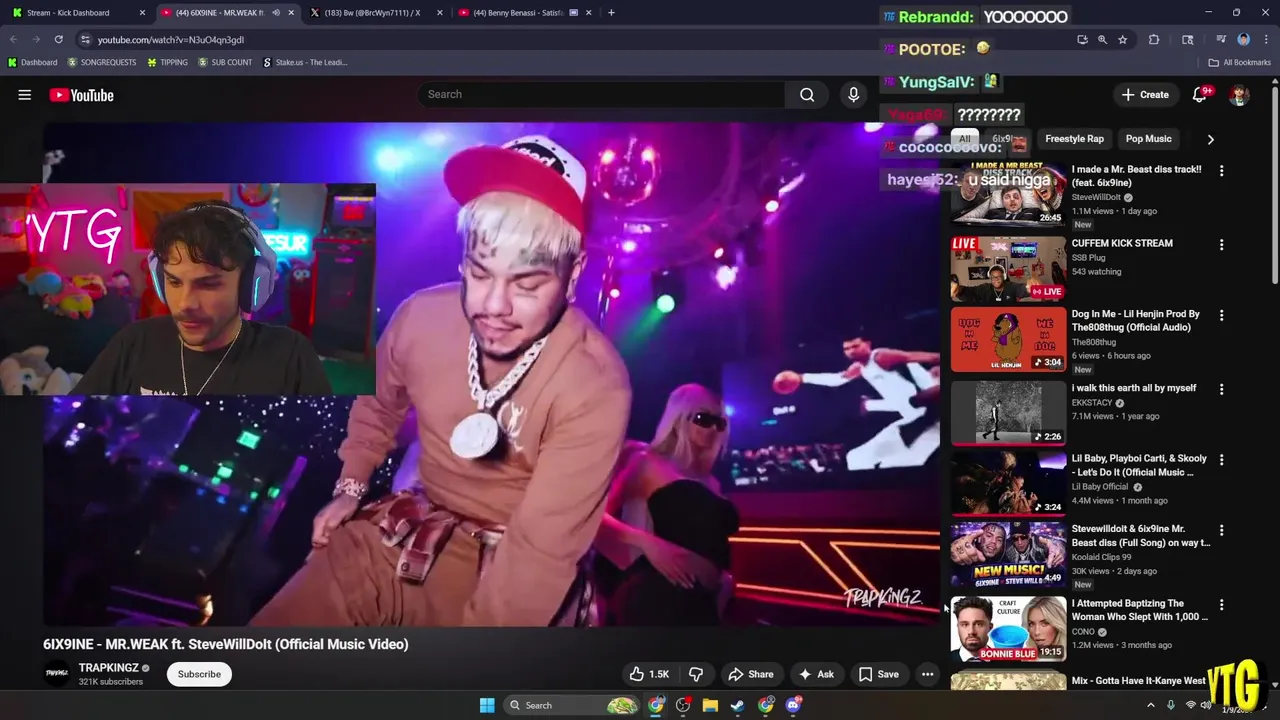Open the Bonnie Blue baptizing video thumbnail

[1008, 629]
